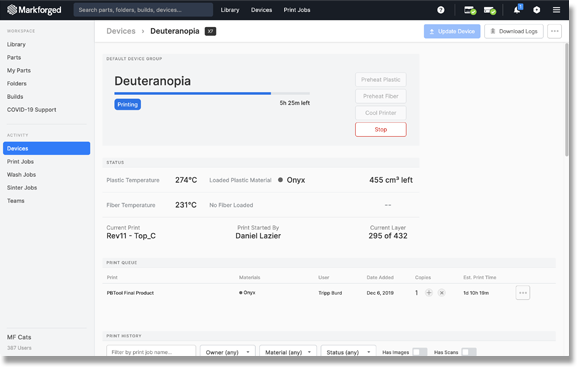Viewport: 577px width, 367px height.
Task: Click the 5h 25m left text
Action: 294,103
